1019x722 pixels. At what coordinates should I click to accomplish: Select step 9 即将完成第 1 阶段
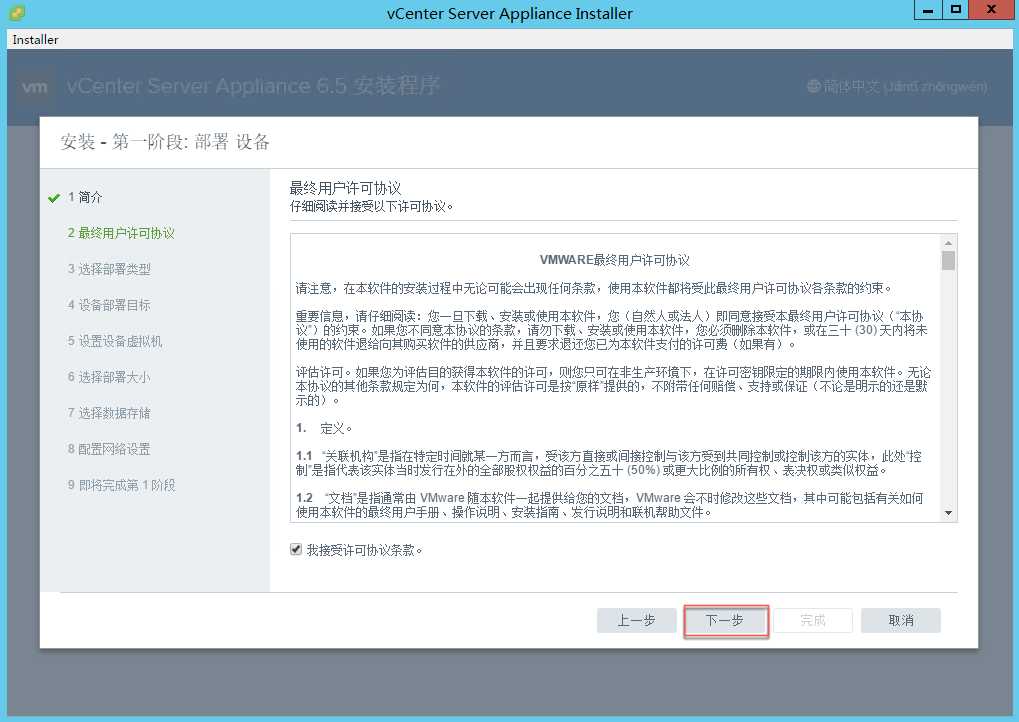pyautogui.click(x=122, y=485)
